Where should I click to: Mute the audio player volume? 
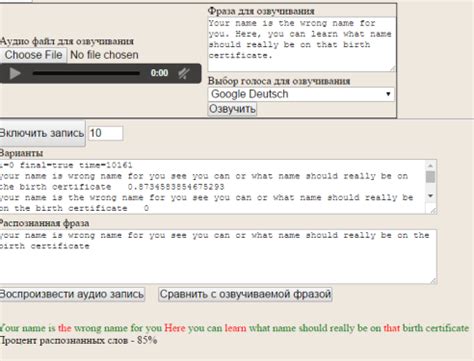click(184, 73)
